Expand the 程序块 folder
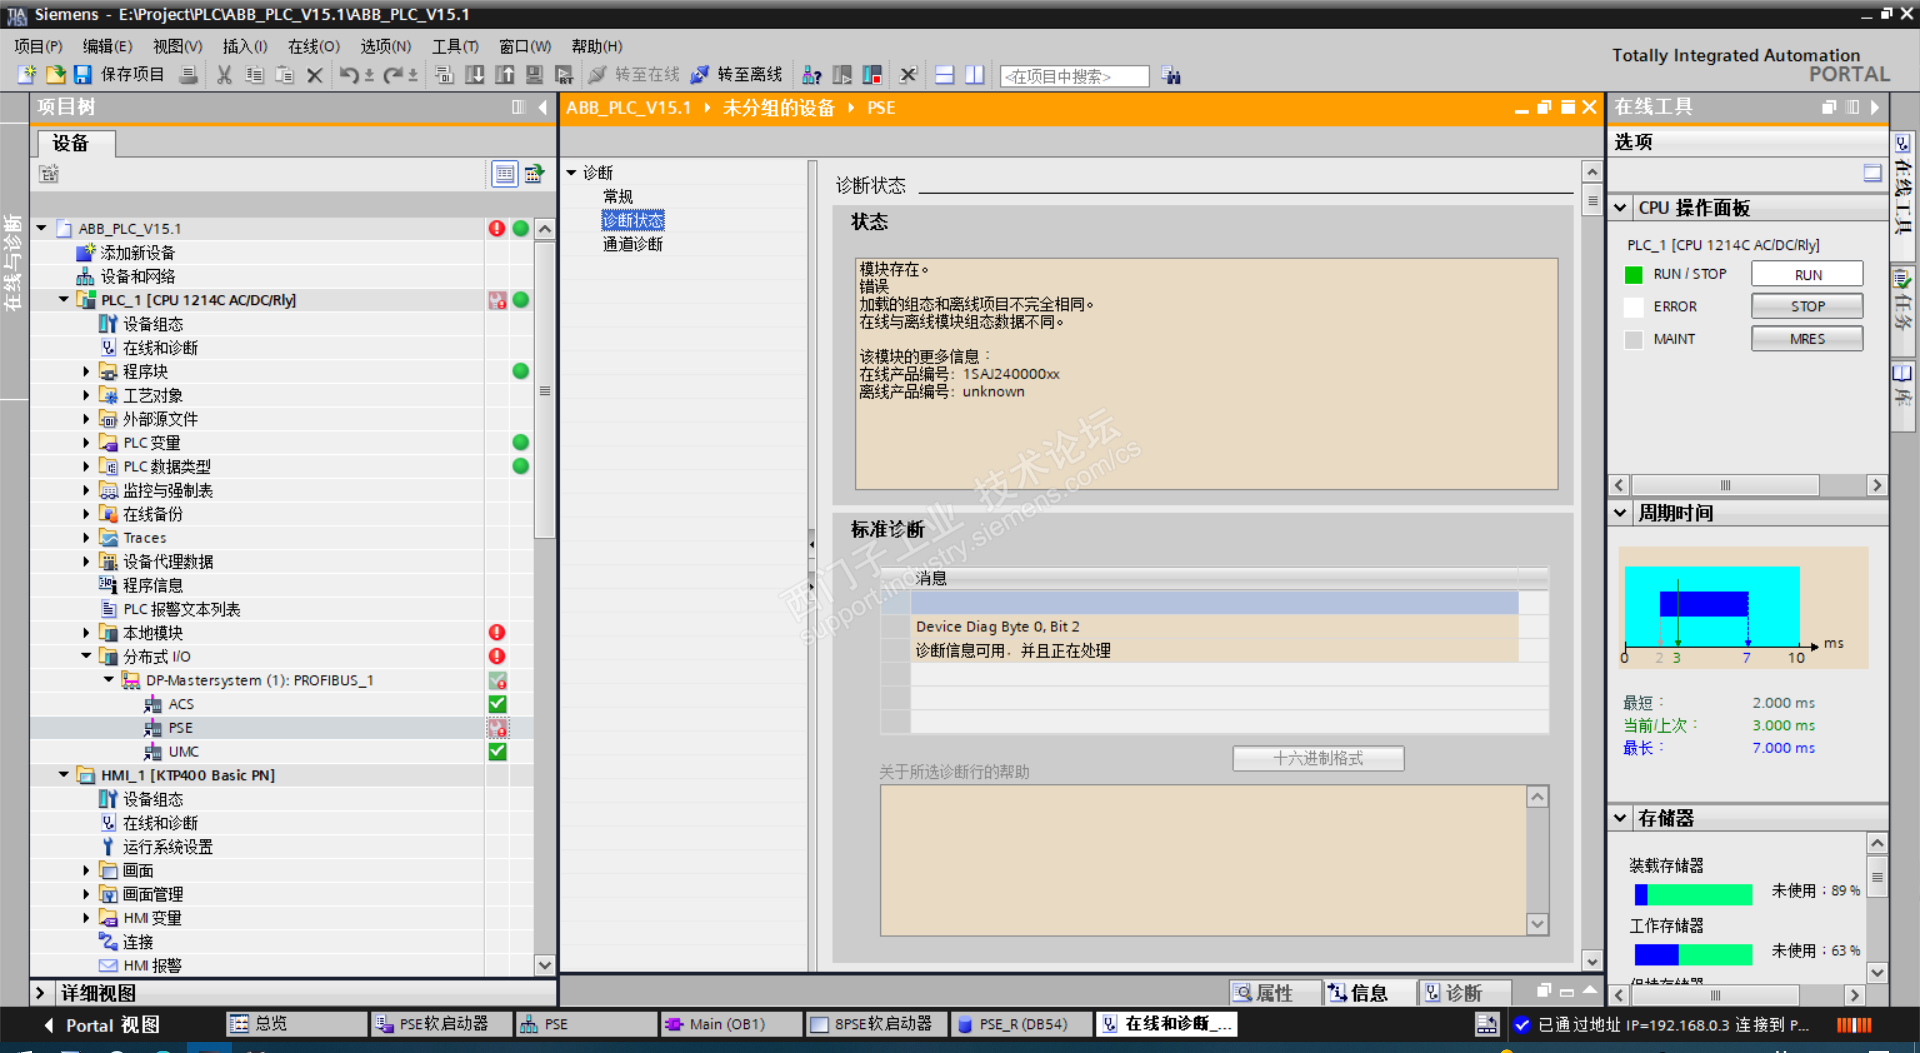This screenshot has height=1053, width=1920. click(86, 371)
